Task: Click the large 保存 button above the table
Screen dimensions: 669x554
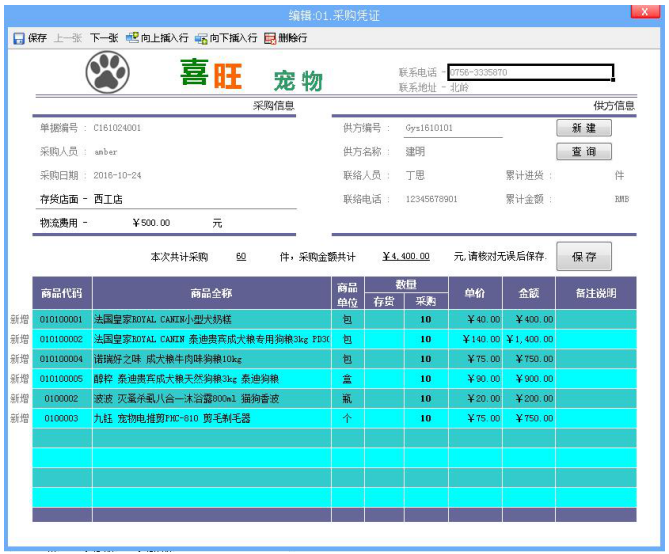Action: pos(584,257)
